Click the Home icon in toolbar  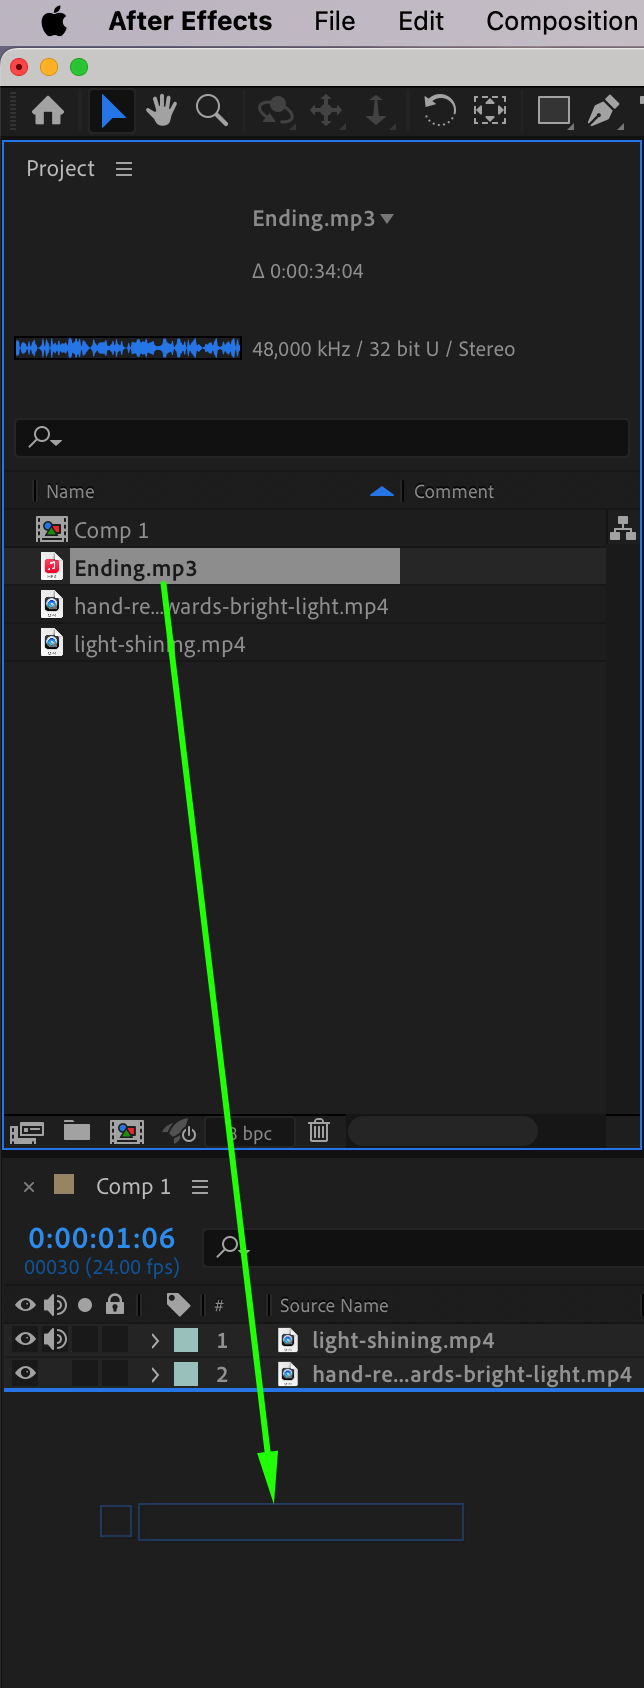pos(48,111)
